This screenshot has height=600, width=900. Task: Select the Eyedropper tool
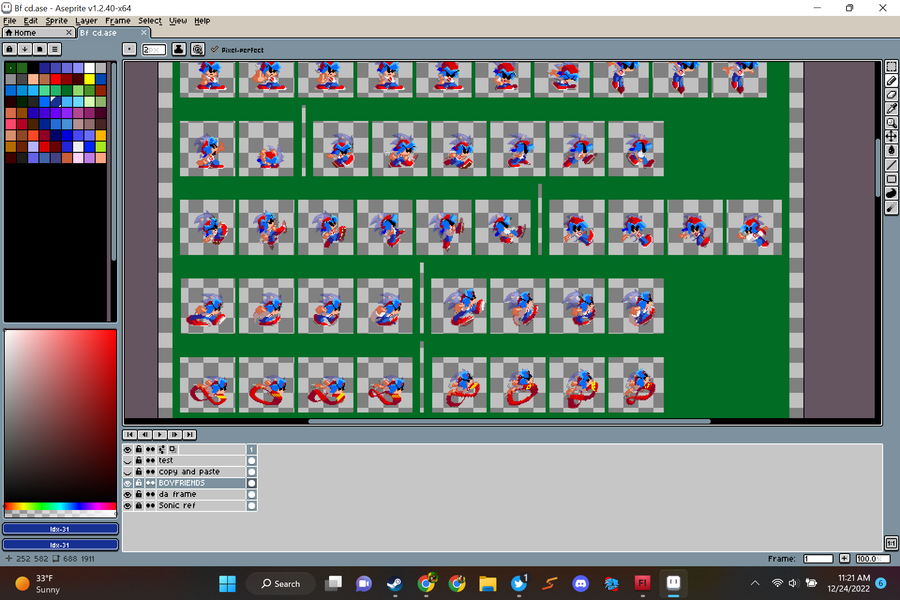point(891,109)
